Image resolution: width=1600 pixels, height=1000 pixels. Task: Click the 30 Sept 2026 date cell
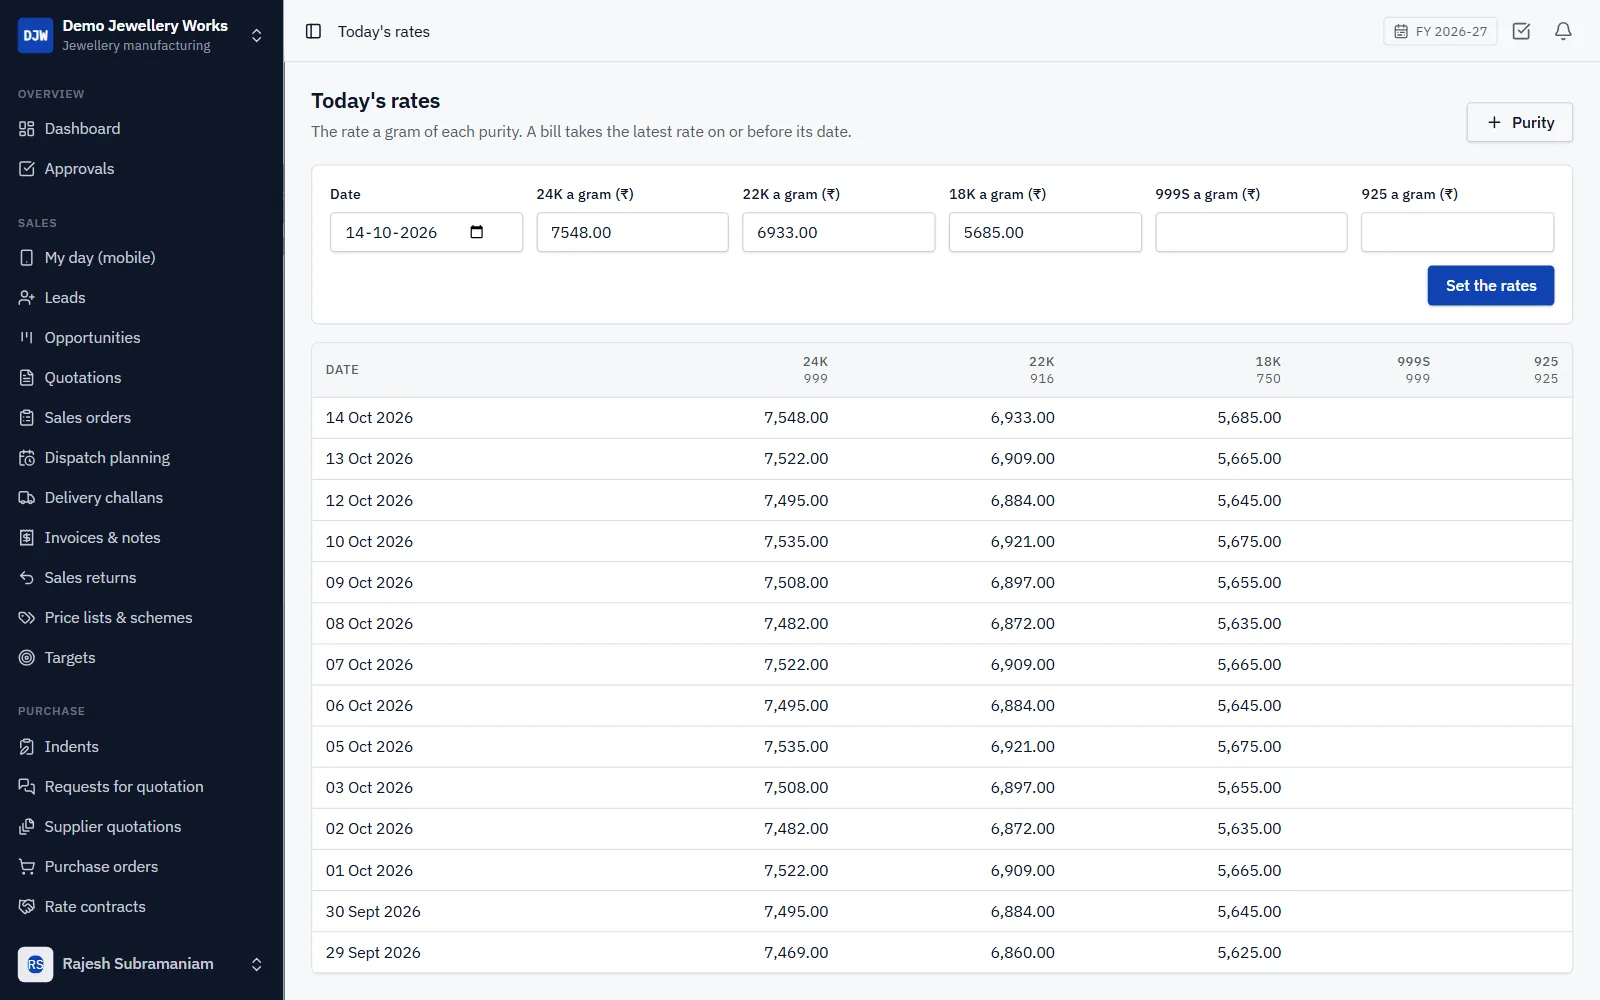(x=373, y=912)
